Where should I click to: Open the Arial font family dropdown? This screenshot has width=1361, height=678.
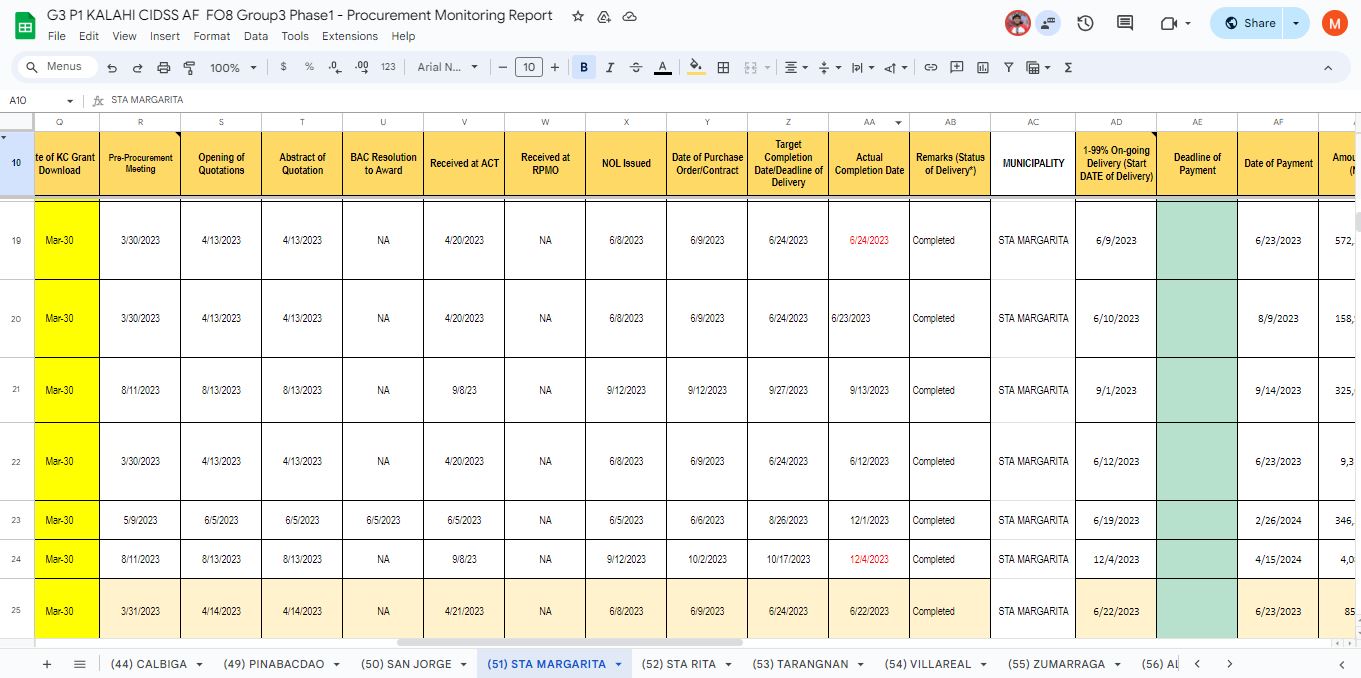(x=447, y=67)
